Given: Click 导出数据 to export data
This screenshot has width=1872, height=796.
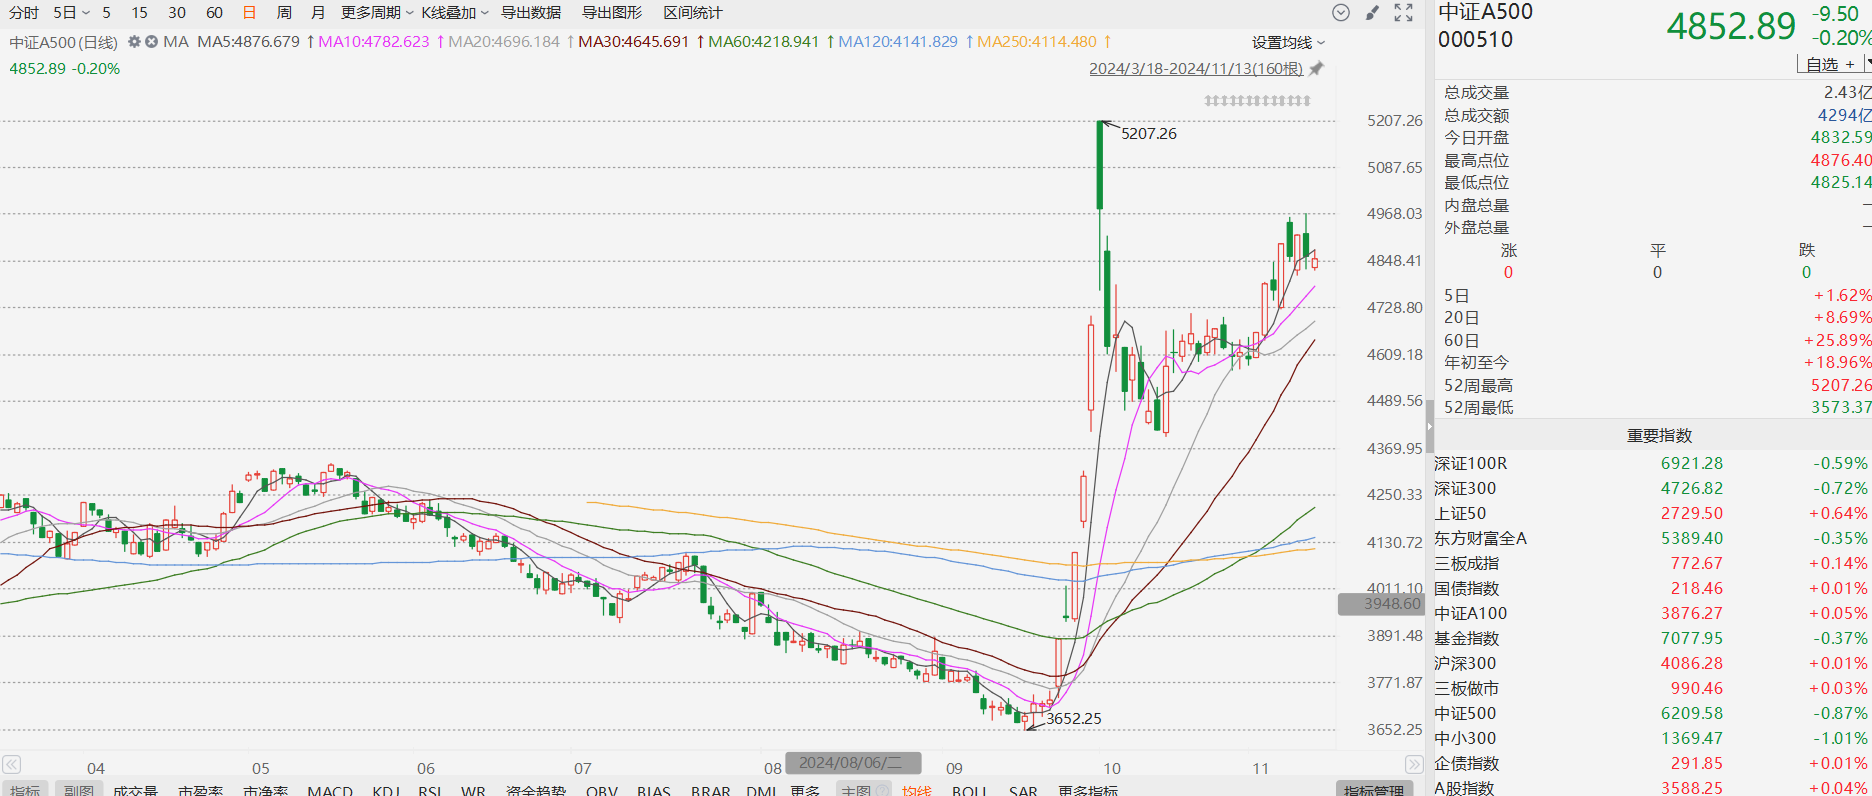Looking at the screenshot, I should (531, 13).
